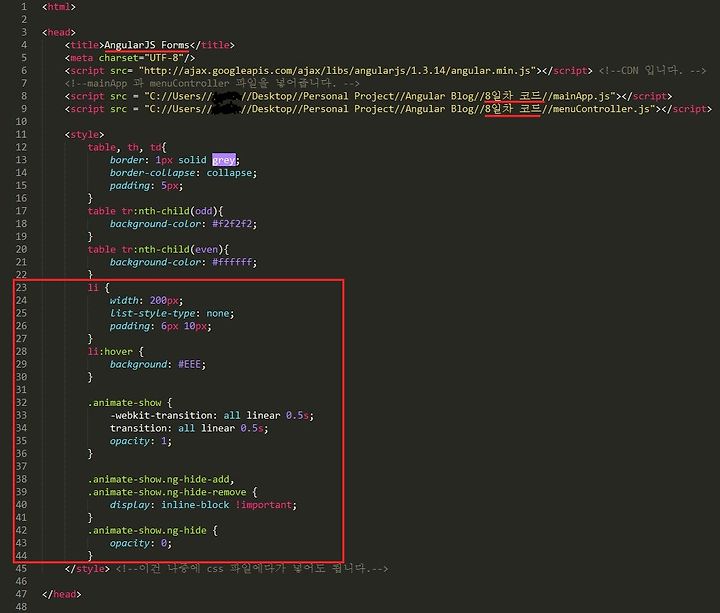Screen dimensions: 720x613
Task: Click the 'table, th, td{' selector
Action: pos(127,147)
